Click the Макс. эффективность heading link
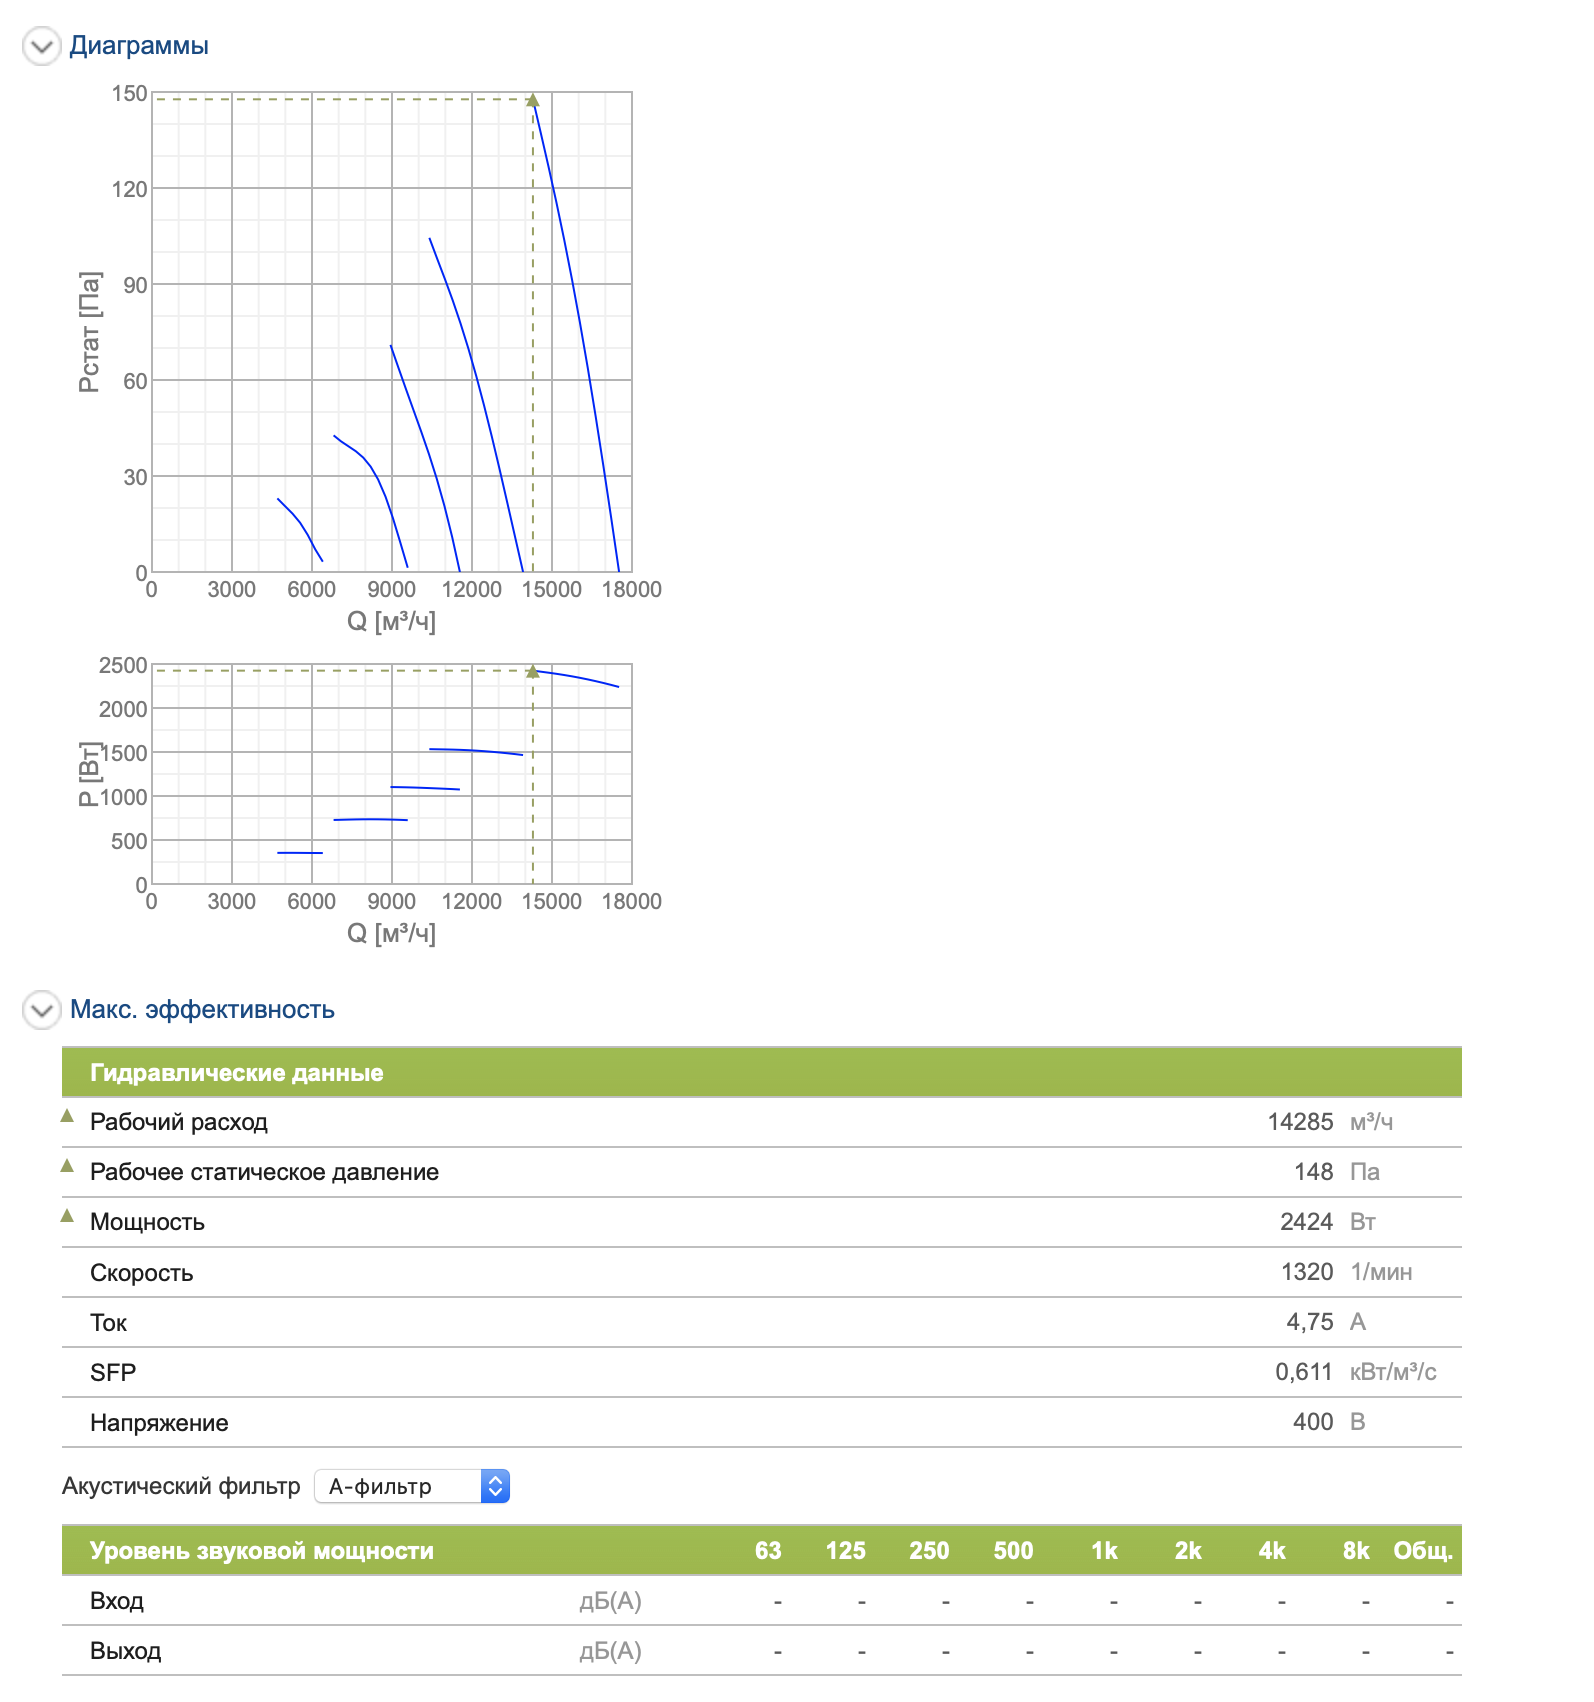Image resolution: width=1594 pixels, height=1702 pixels. [202, 1010]
